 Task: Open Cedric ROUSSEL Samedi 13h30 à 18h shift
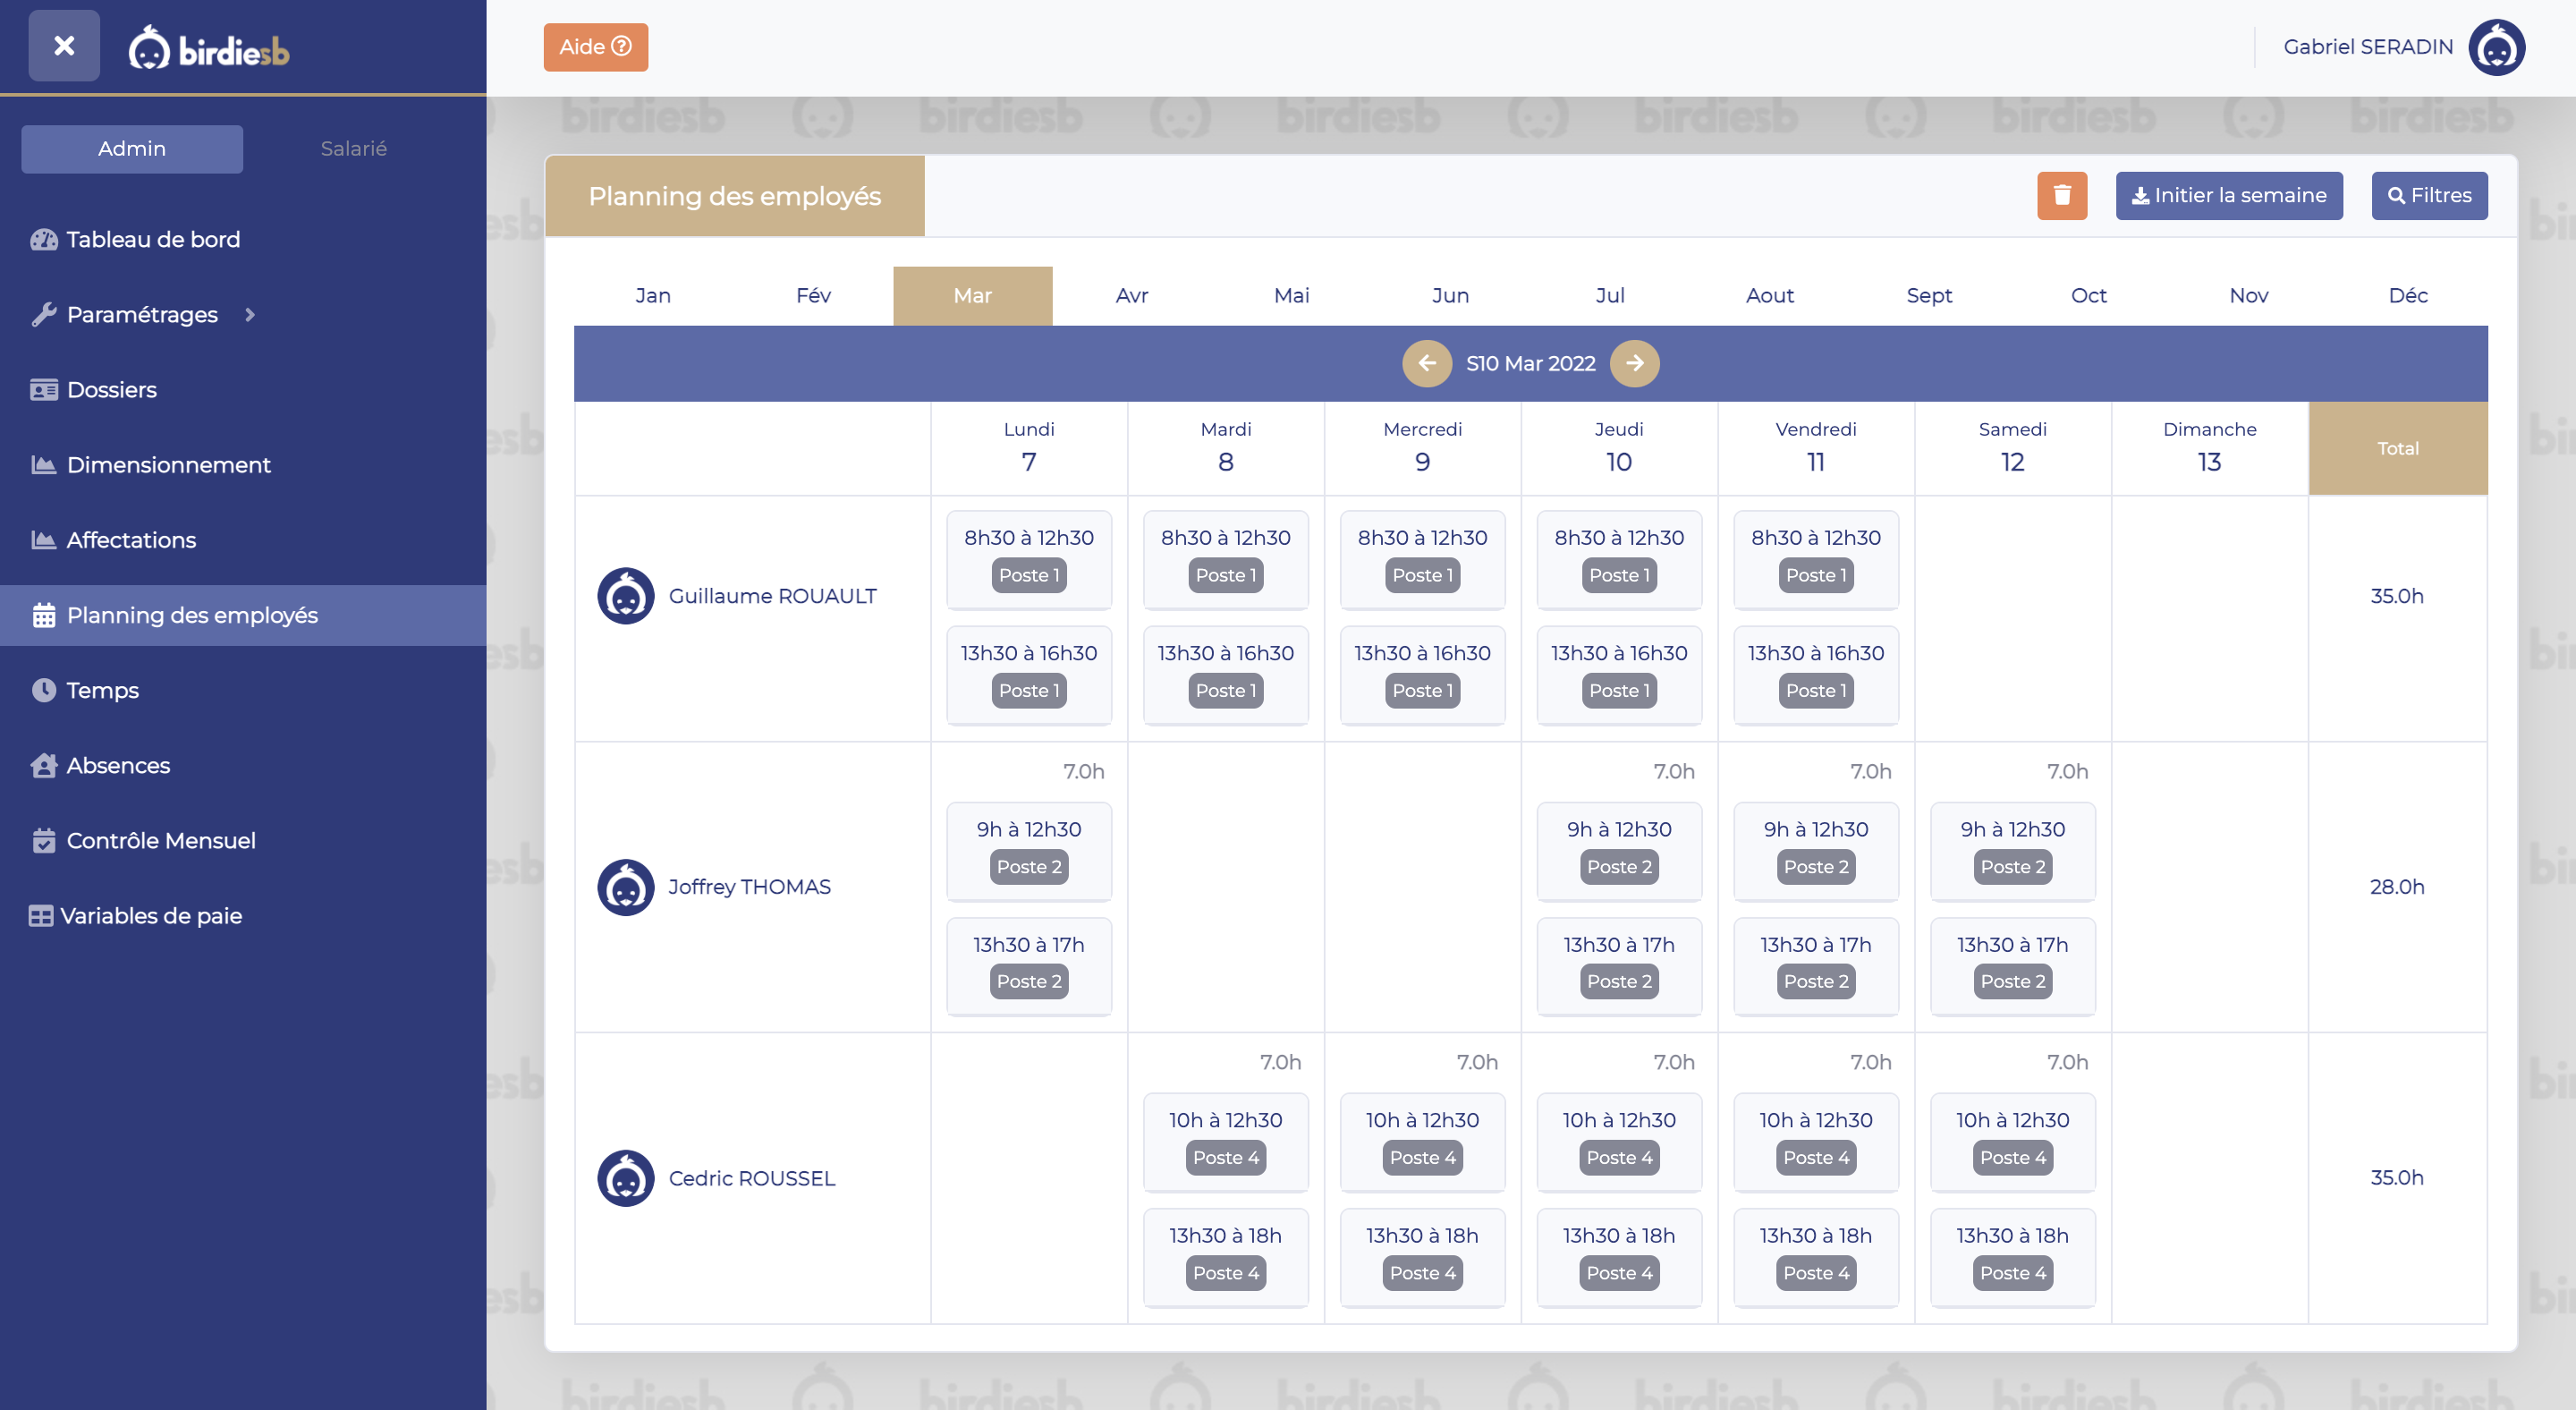click(2011, 1253)
